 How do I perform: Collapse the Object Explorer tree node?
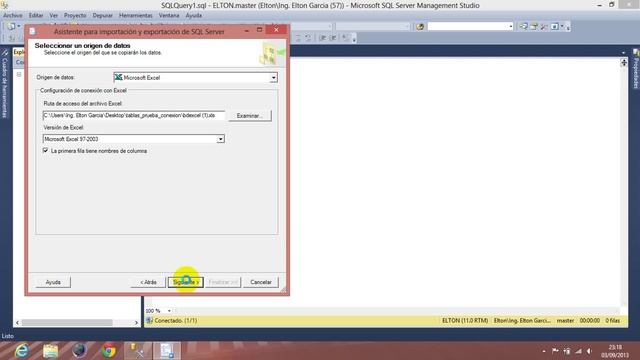coord(19,75)
